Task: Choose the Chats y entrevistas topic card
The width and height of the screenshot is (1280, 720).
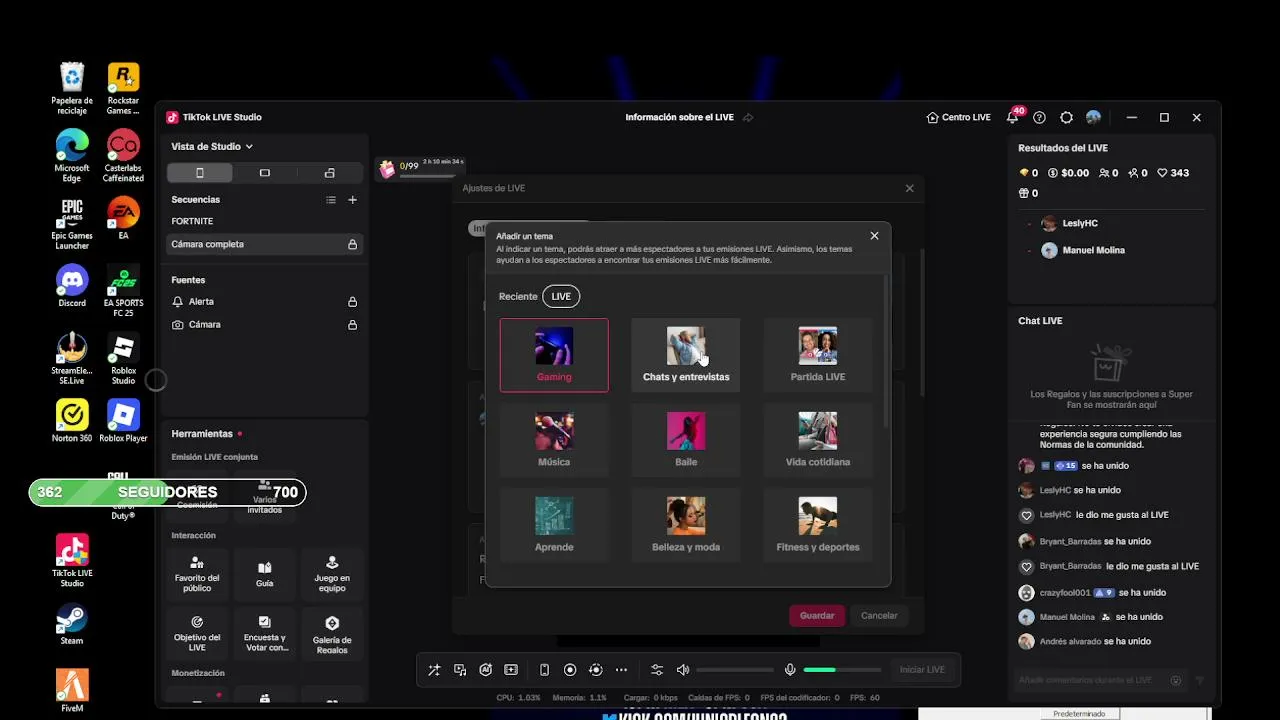Action: pyautogui.click(x=686, y=355)
